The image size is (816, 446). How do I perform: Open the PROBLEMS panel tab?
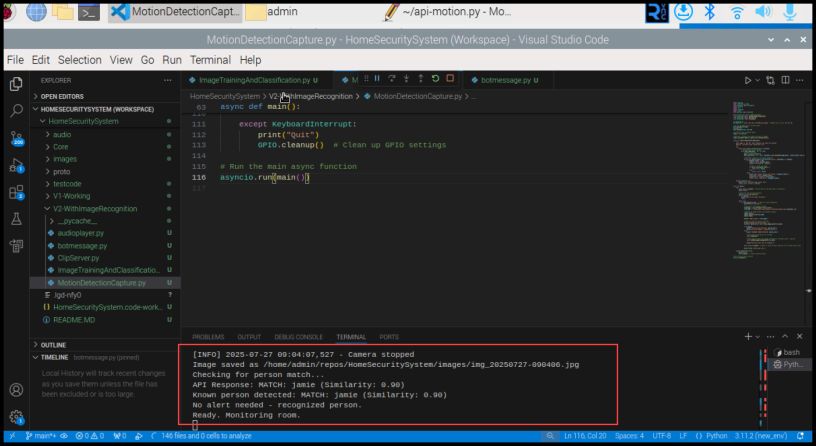(208, 337)
